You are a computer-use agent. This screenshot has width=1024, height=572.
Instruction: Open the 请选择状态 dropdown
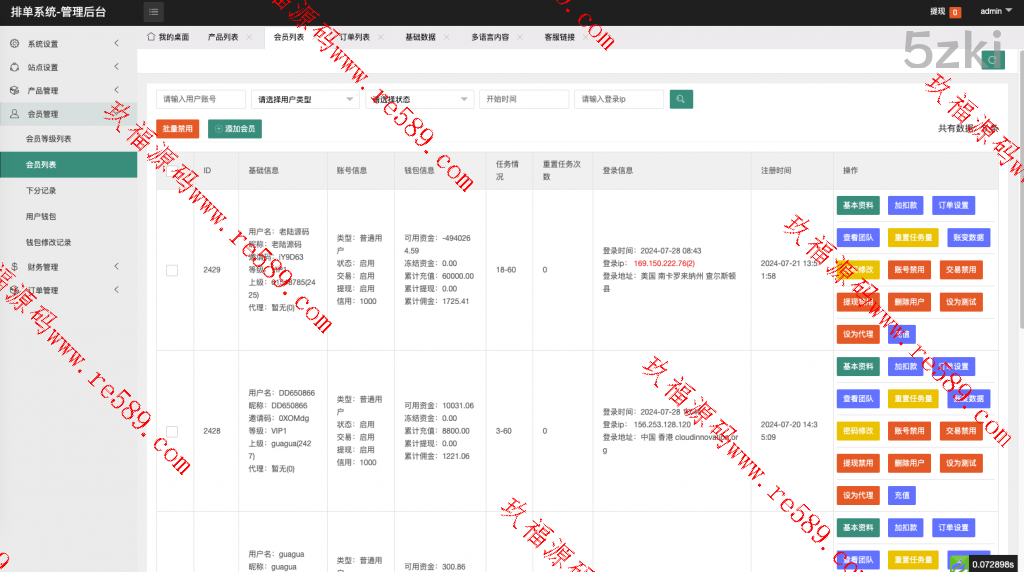coord(420,99)
